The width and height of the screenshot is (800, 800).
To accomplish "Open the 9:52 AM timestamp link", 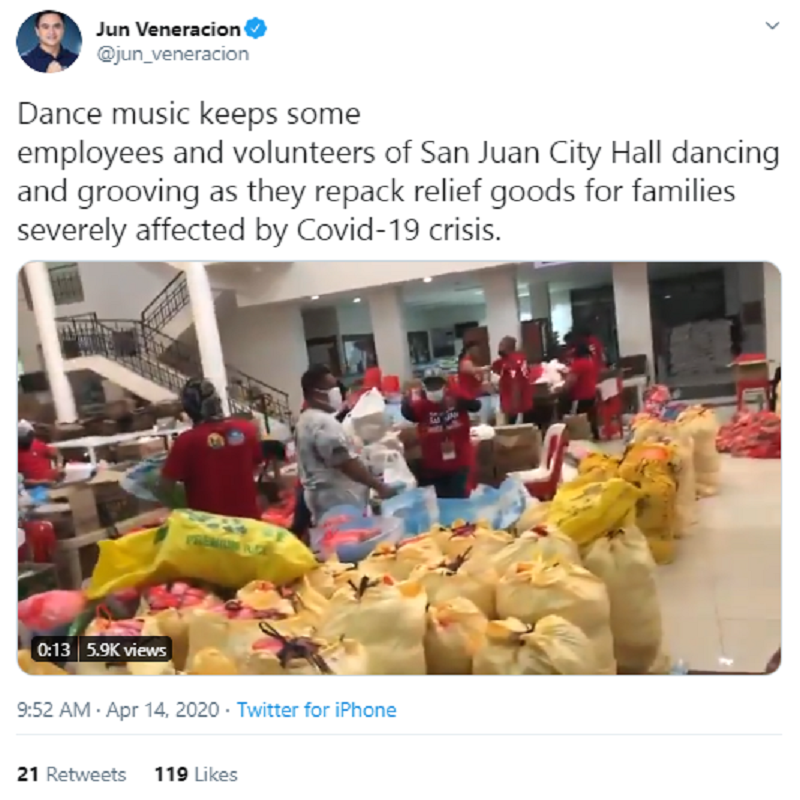I will [x=54, y=710].
